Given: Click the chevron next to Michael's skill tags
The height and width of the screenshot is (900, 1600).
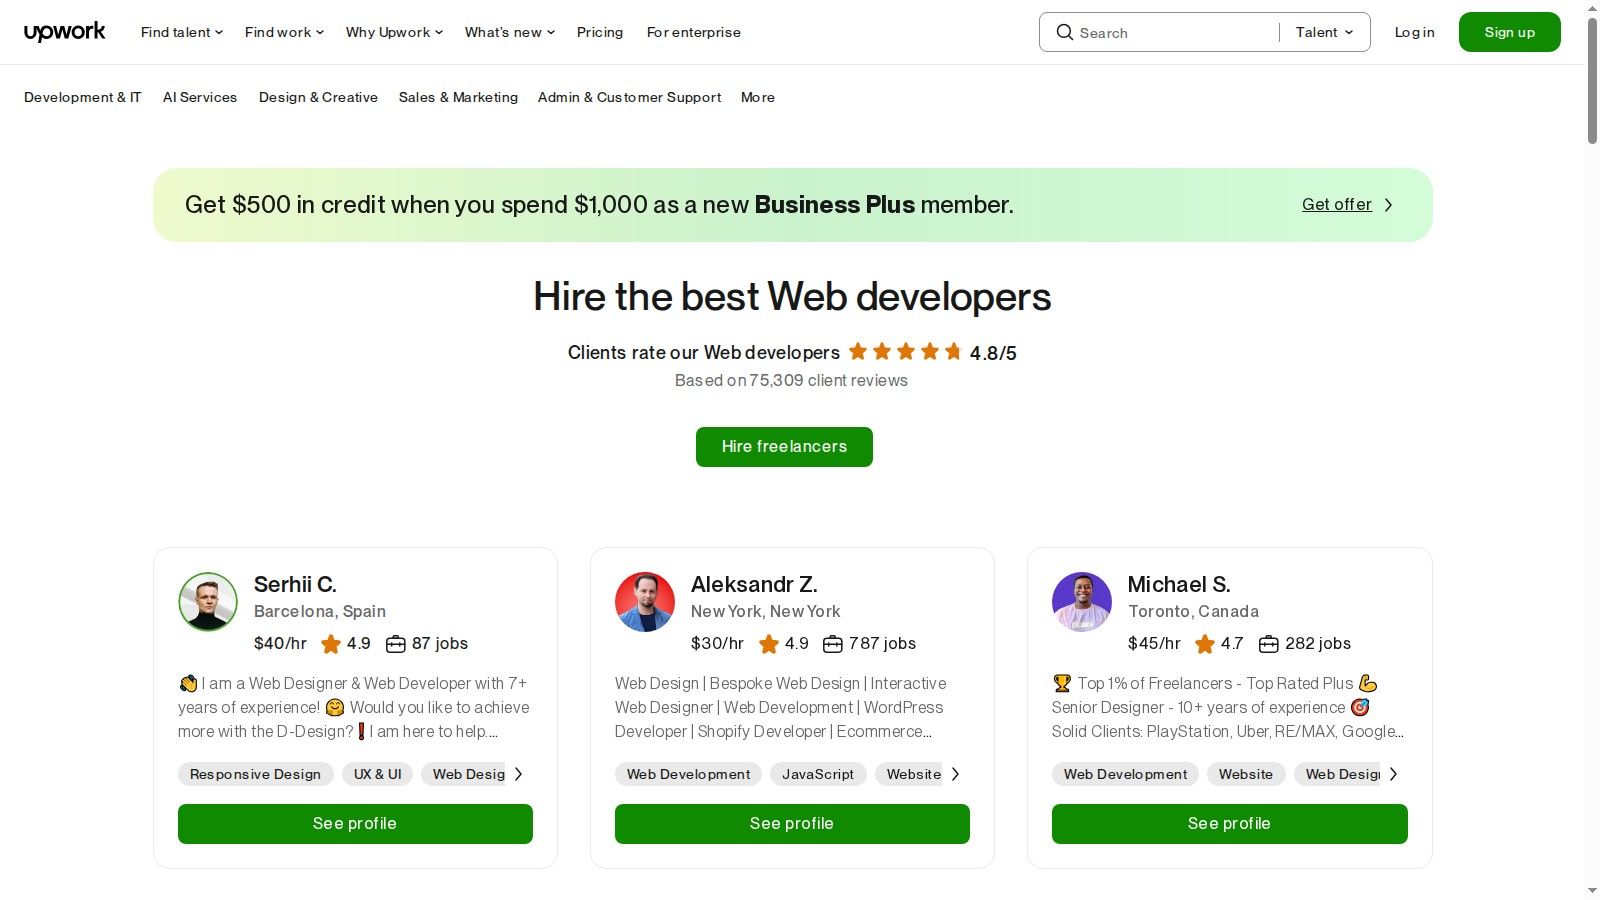Looking at the screenshot, I should (x=1393, y=774).
